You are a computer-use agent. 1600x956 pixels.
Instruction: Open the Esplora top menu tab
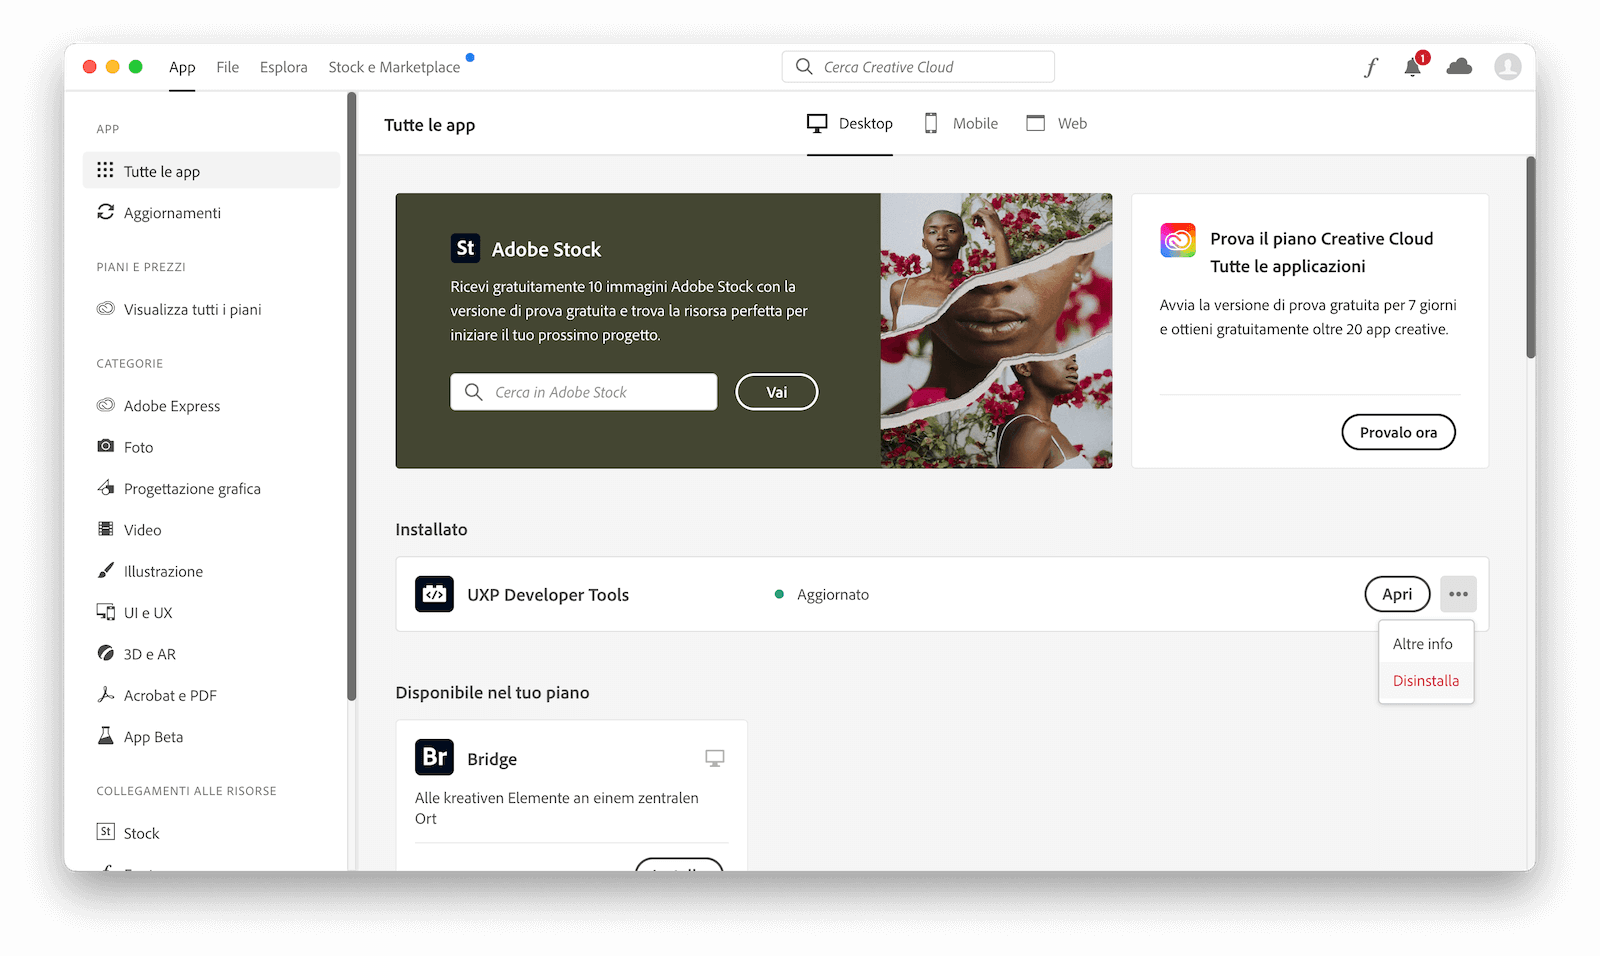tap(284, 67)
